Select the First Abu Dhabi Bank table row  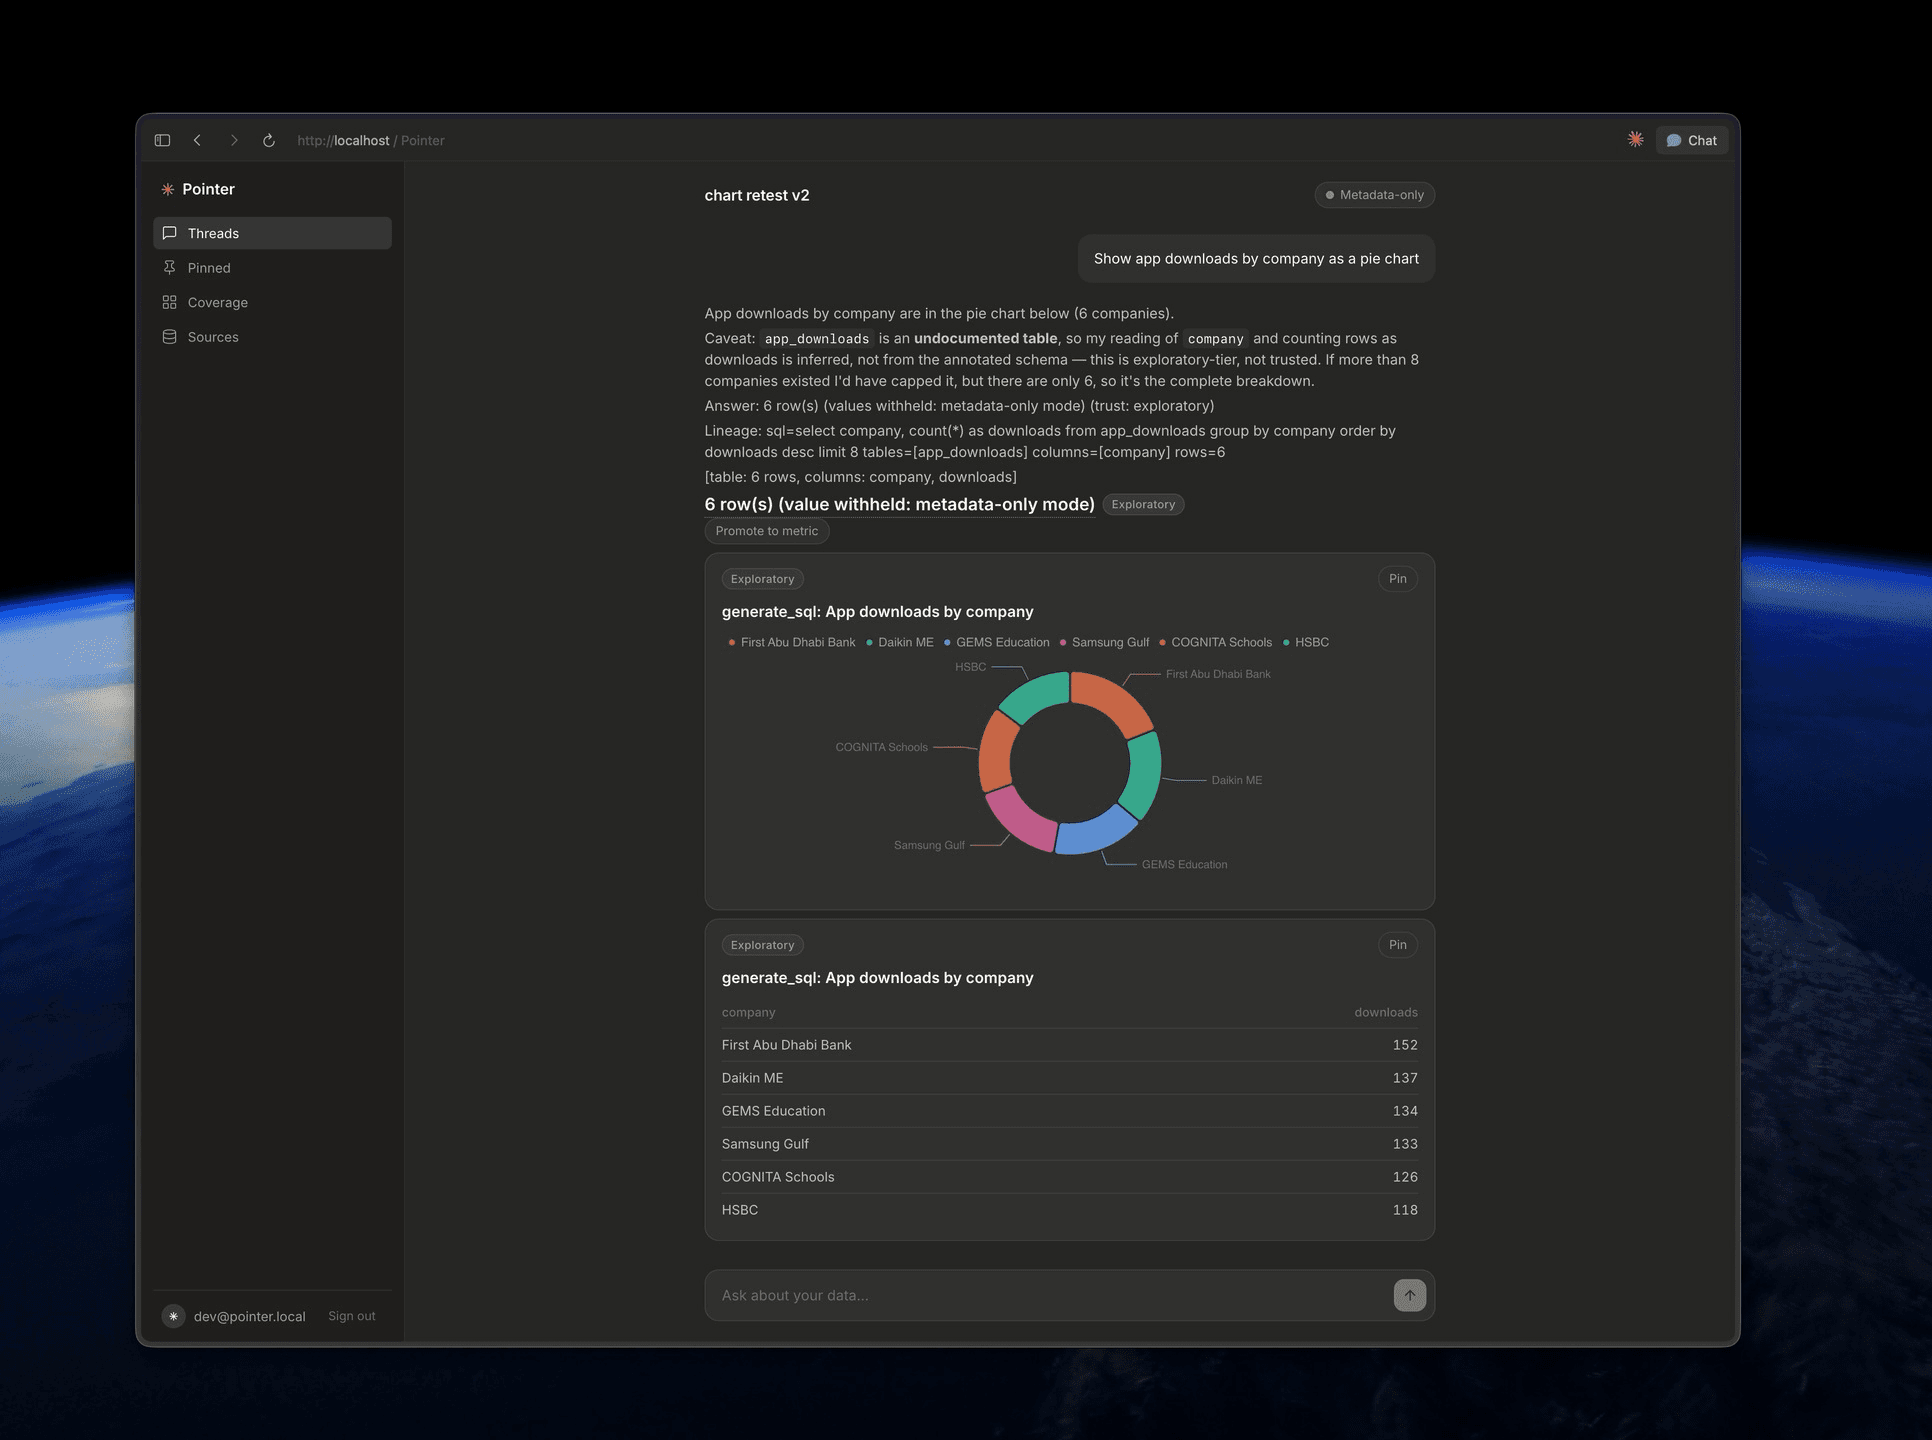click(x=1069, y=1045)
